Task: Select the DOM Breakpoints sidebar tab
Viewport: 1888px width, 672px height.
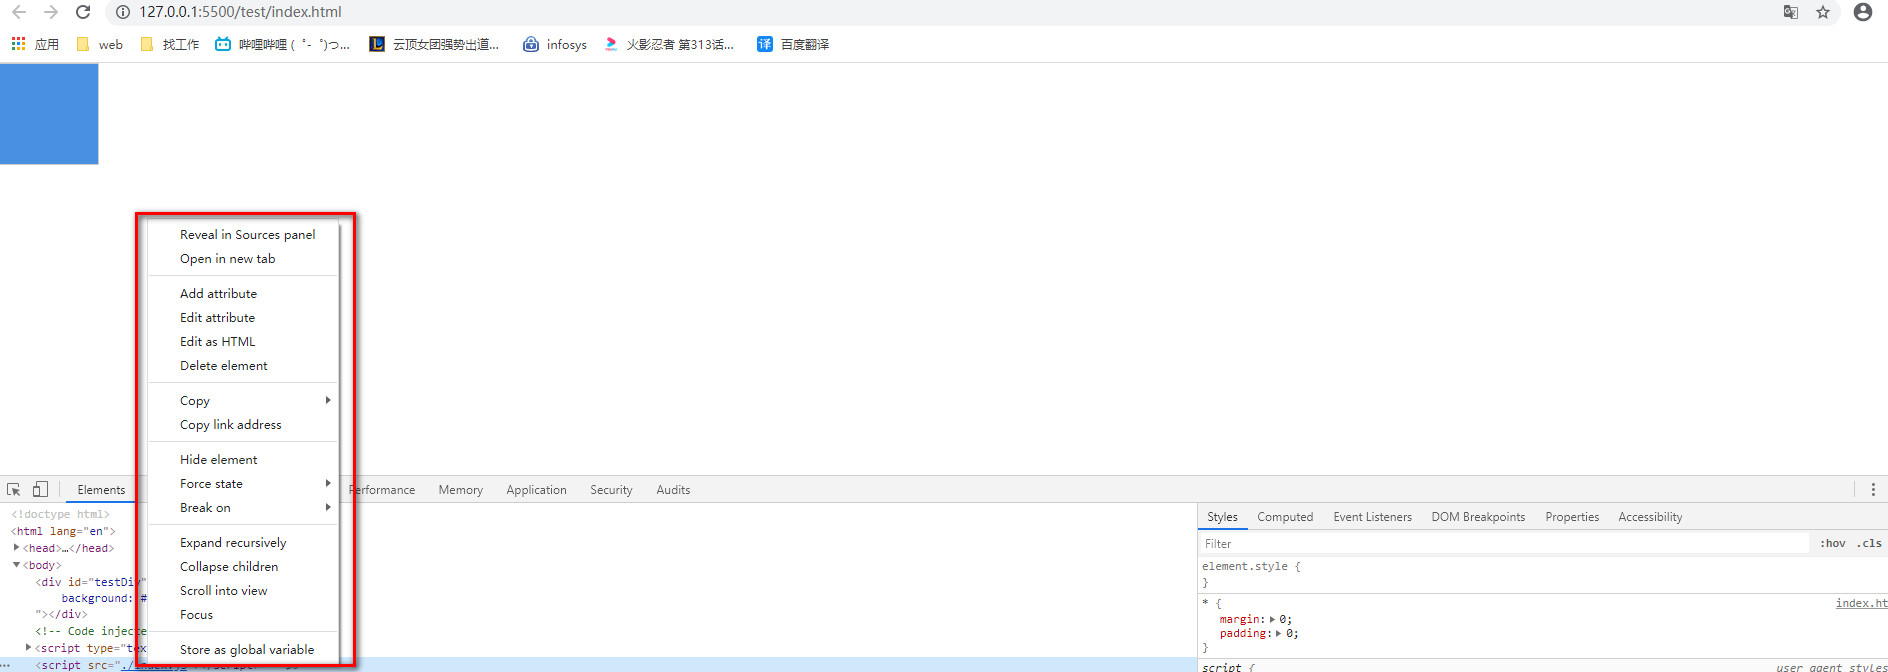Action: coord(1478,517)
